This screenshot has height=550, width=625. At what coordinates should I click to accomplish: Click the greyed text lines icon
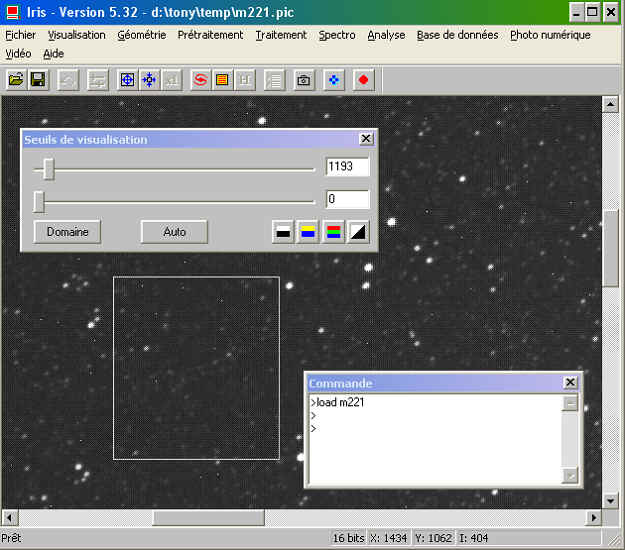275,80
